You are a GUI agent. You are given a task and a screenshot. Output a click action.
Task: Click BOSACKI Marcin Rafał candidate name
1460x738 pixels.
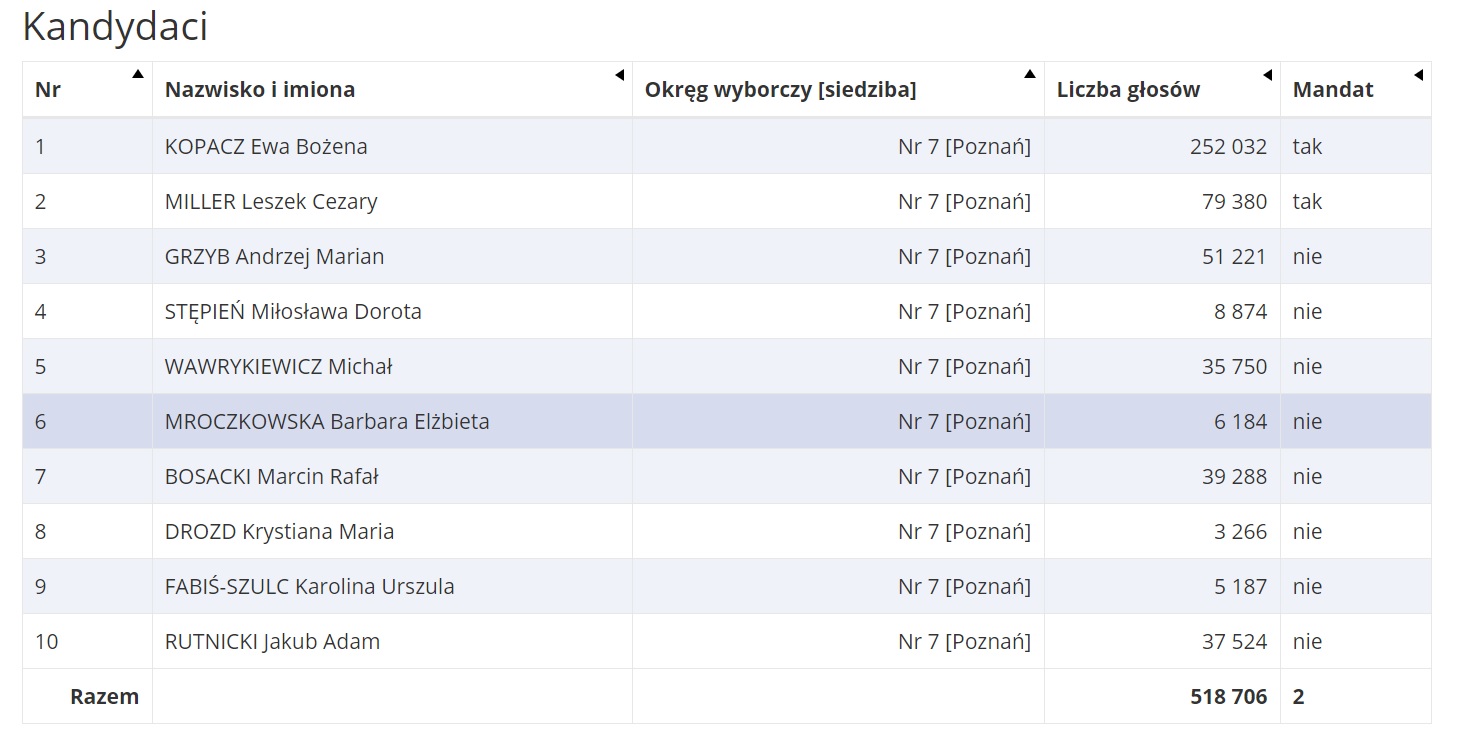click(271, 477)
